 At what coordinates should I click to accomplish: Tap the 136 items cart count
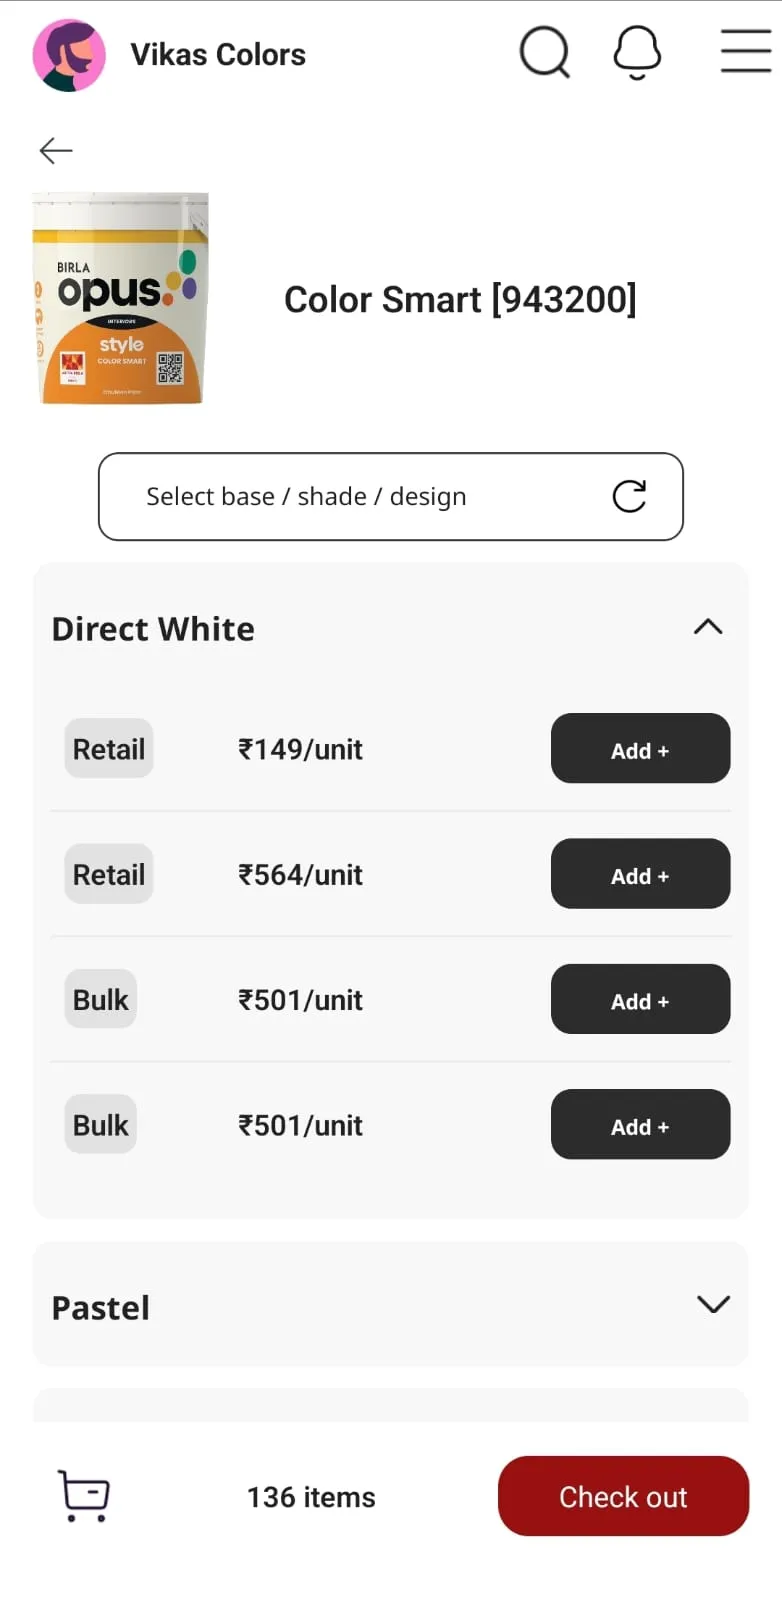click(311, 1497)
